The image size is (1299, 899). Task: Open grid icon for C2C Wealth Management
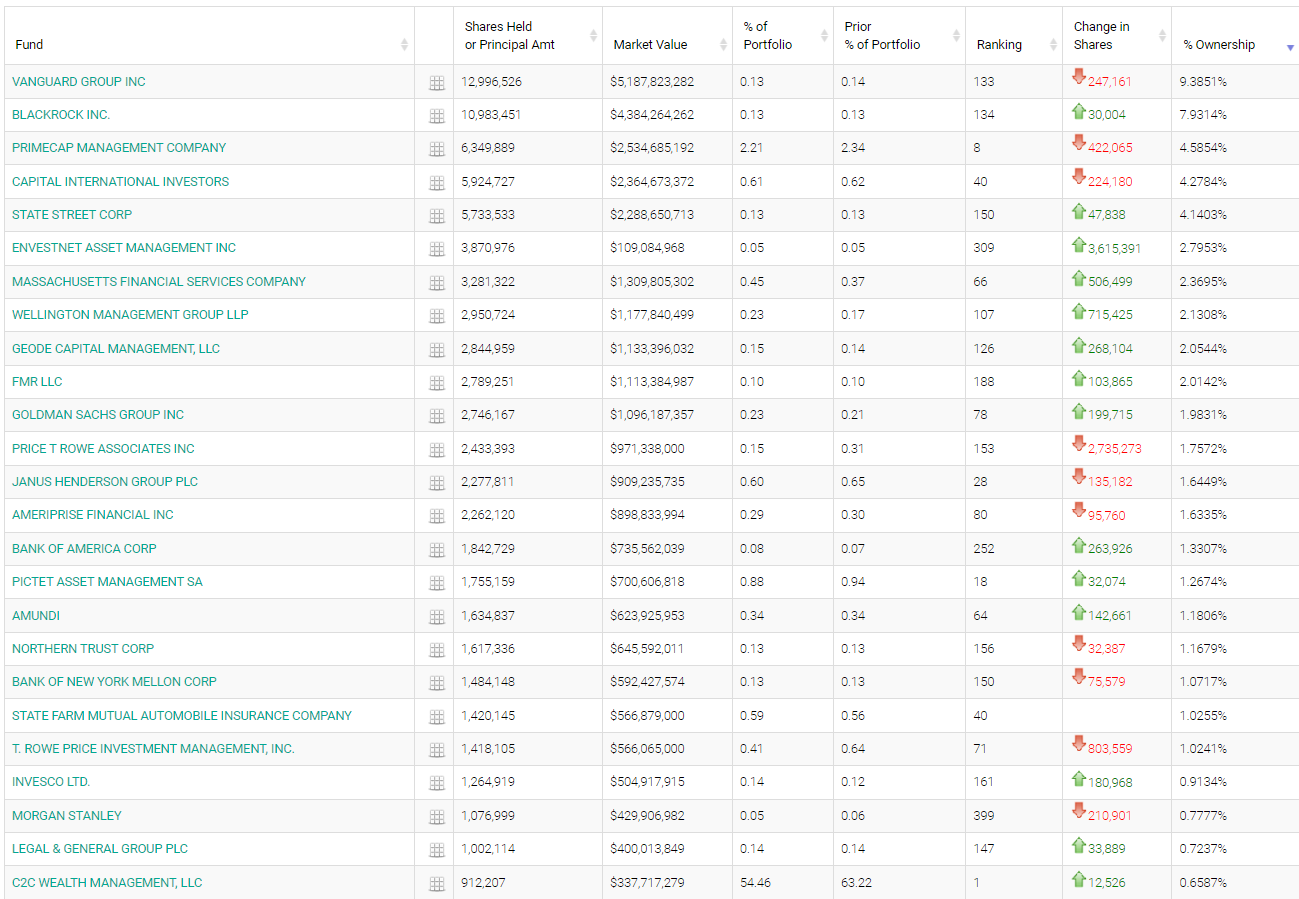tap(436, 884)
